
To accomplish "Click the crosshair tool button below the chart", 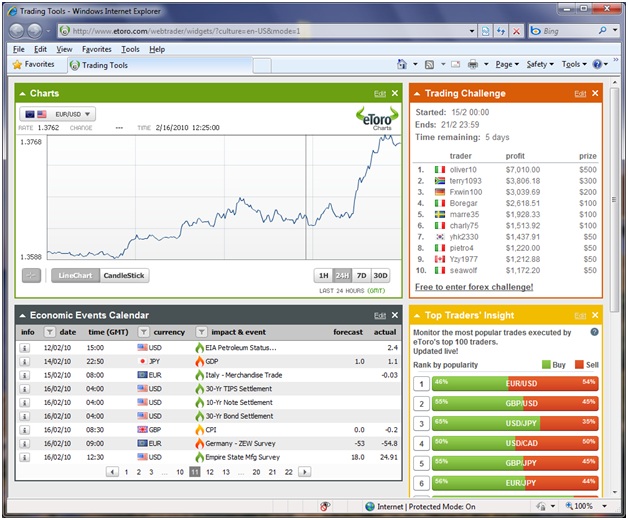I will [x=31, y=275].
